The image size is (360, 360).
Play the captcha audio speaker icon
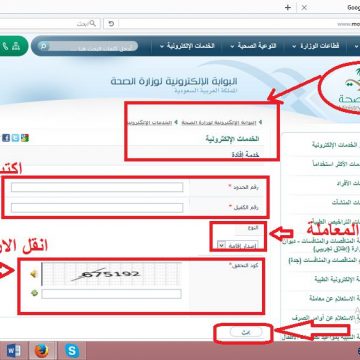tap(34, 274)
